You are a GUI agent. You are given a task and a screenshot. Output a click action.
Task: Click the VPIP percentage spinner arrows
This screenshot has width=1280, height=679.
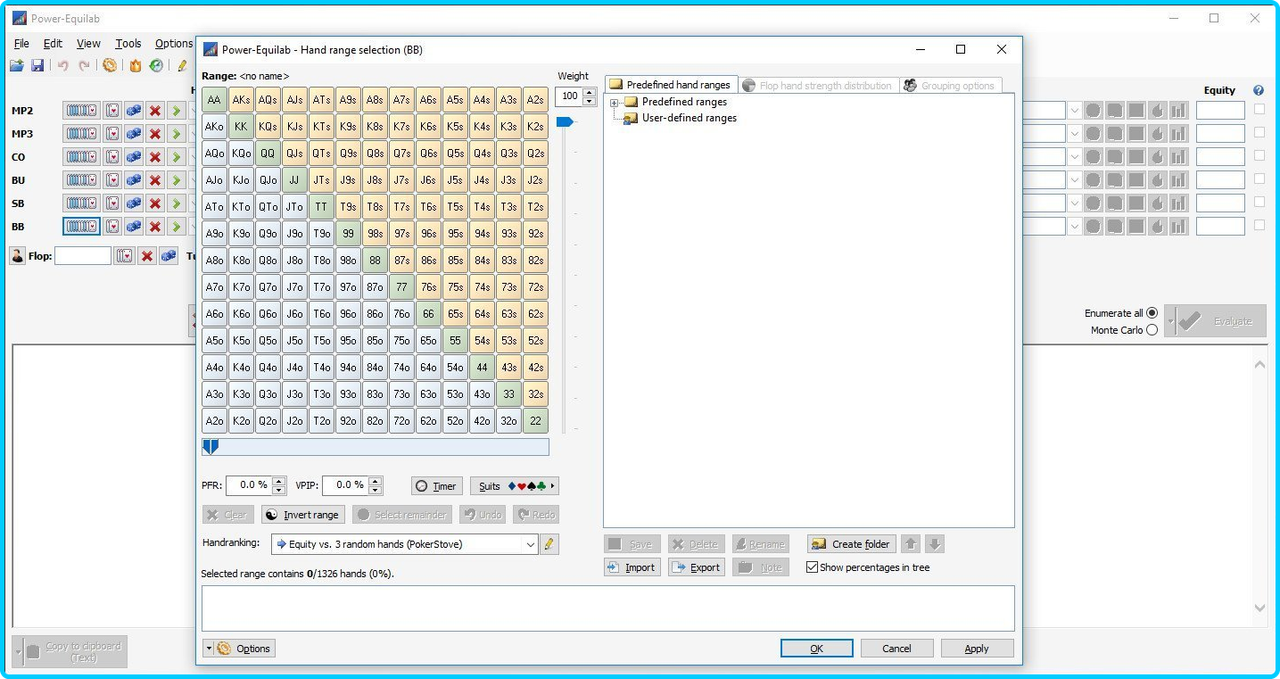(375, 485)
